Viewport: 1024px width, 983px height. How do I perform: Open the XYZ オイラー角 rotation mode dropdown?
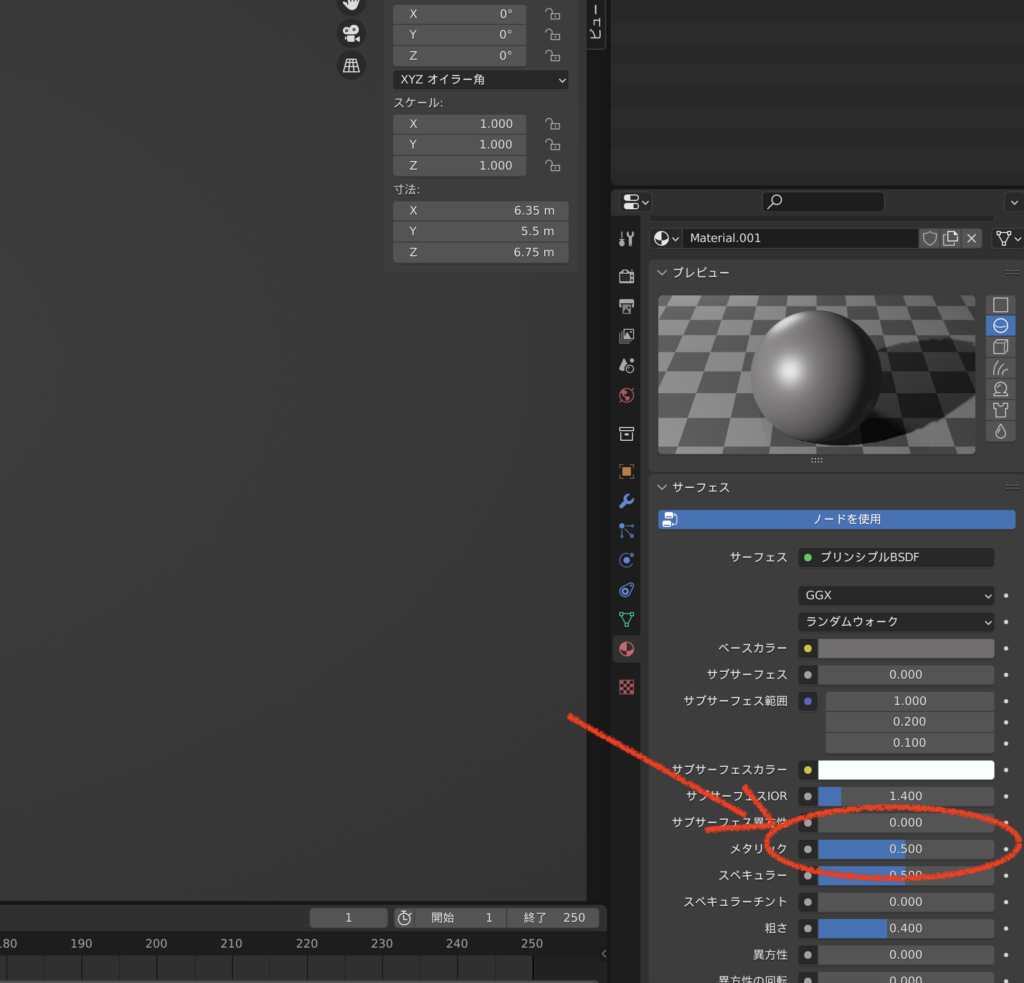click(481, 79)
